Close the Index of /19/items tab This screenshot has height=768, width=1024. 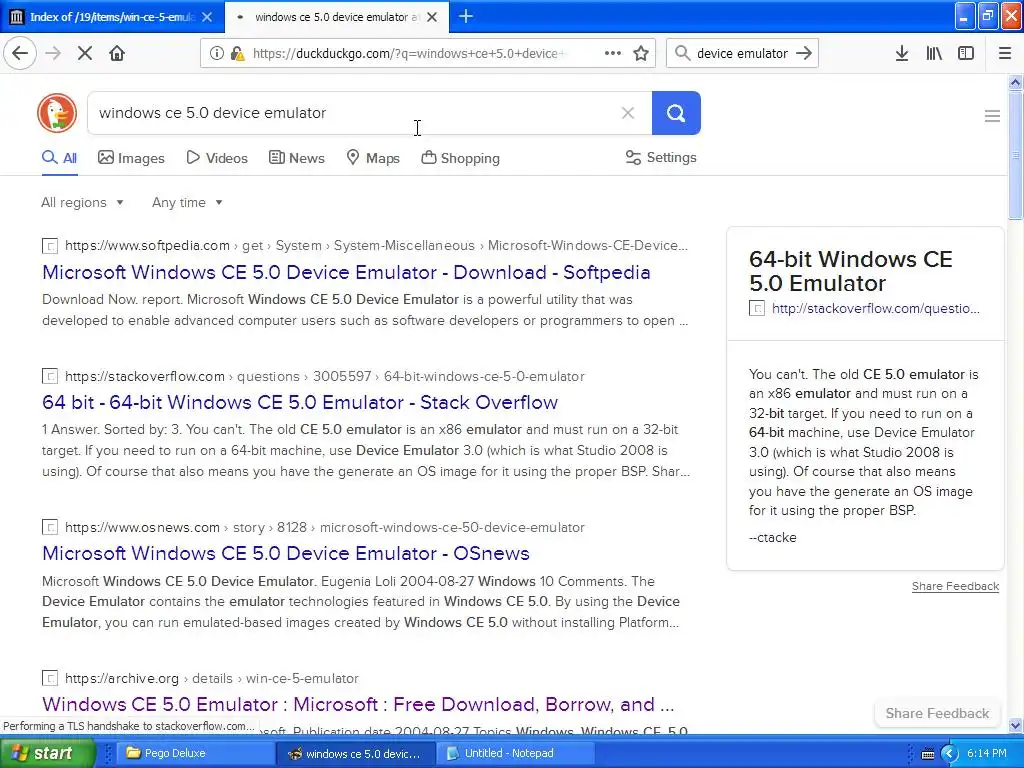(207, 17)
